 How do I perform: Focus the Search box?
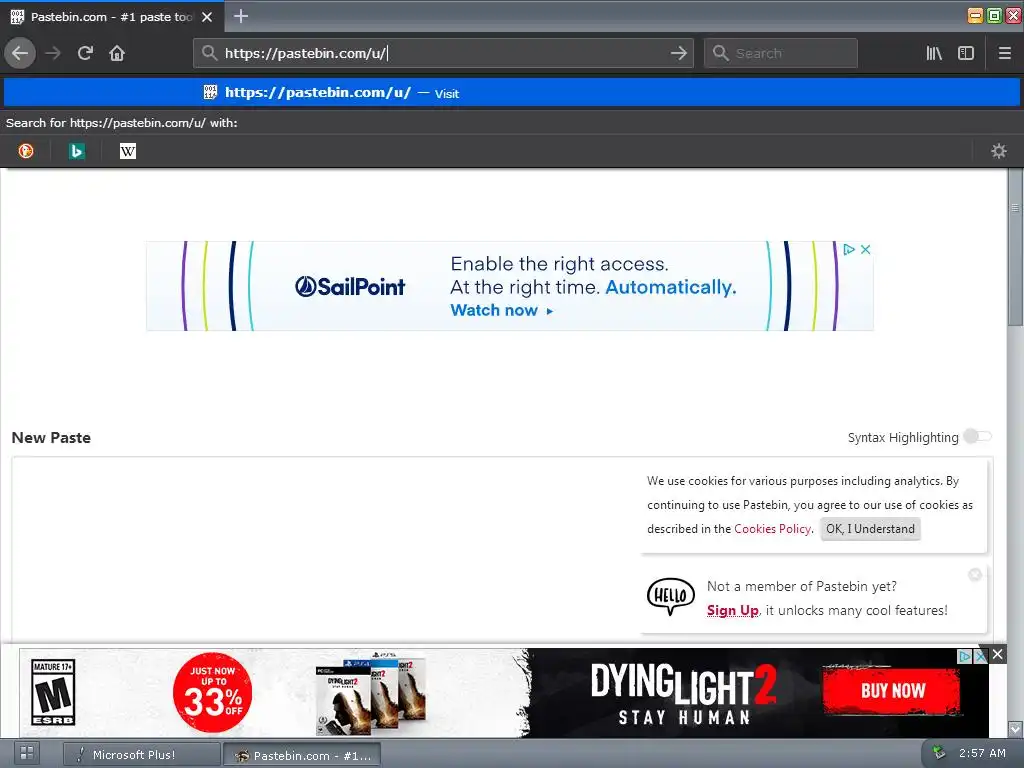(x=781, y=53)
